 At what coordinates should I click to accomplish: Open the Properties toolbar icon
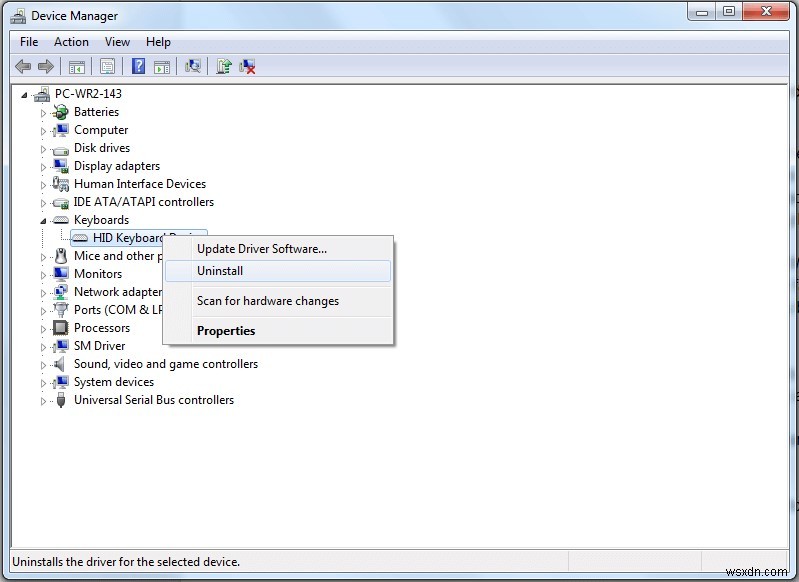108,66
